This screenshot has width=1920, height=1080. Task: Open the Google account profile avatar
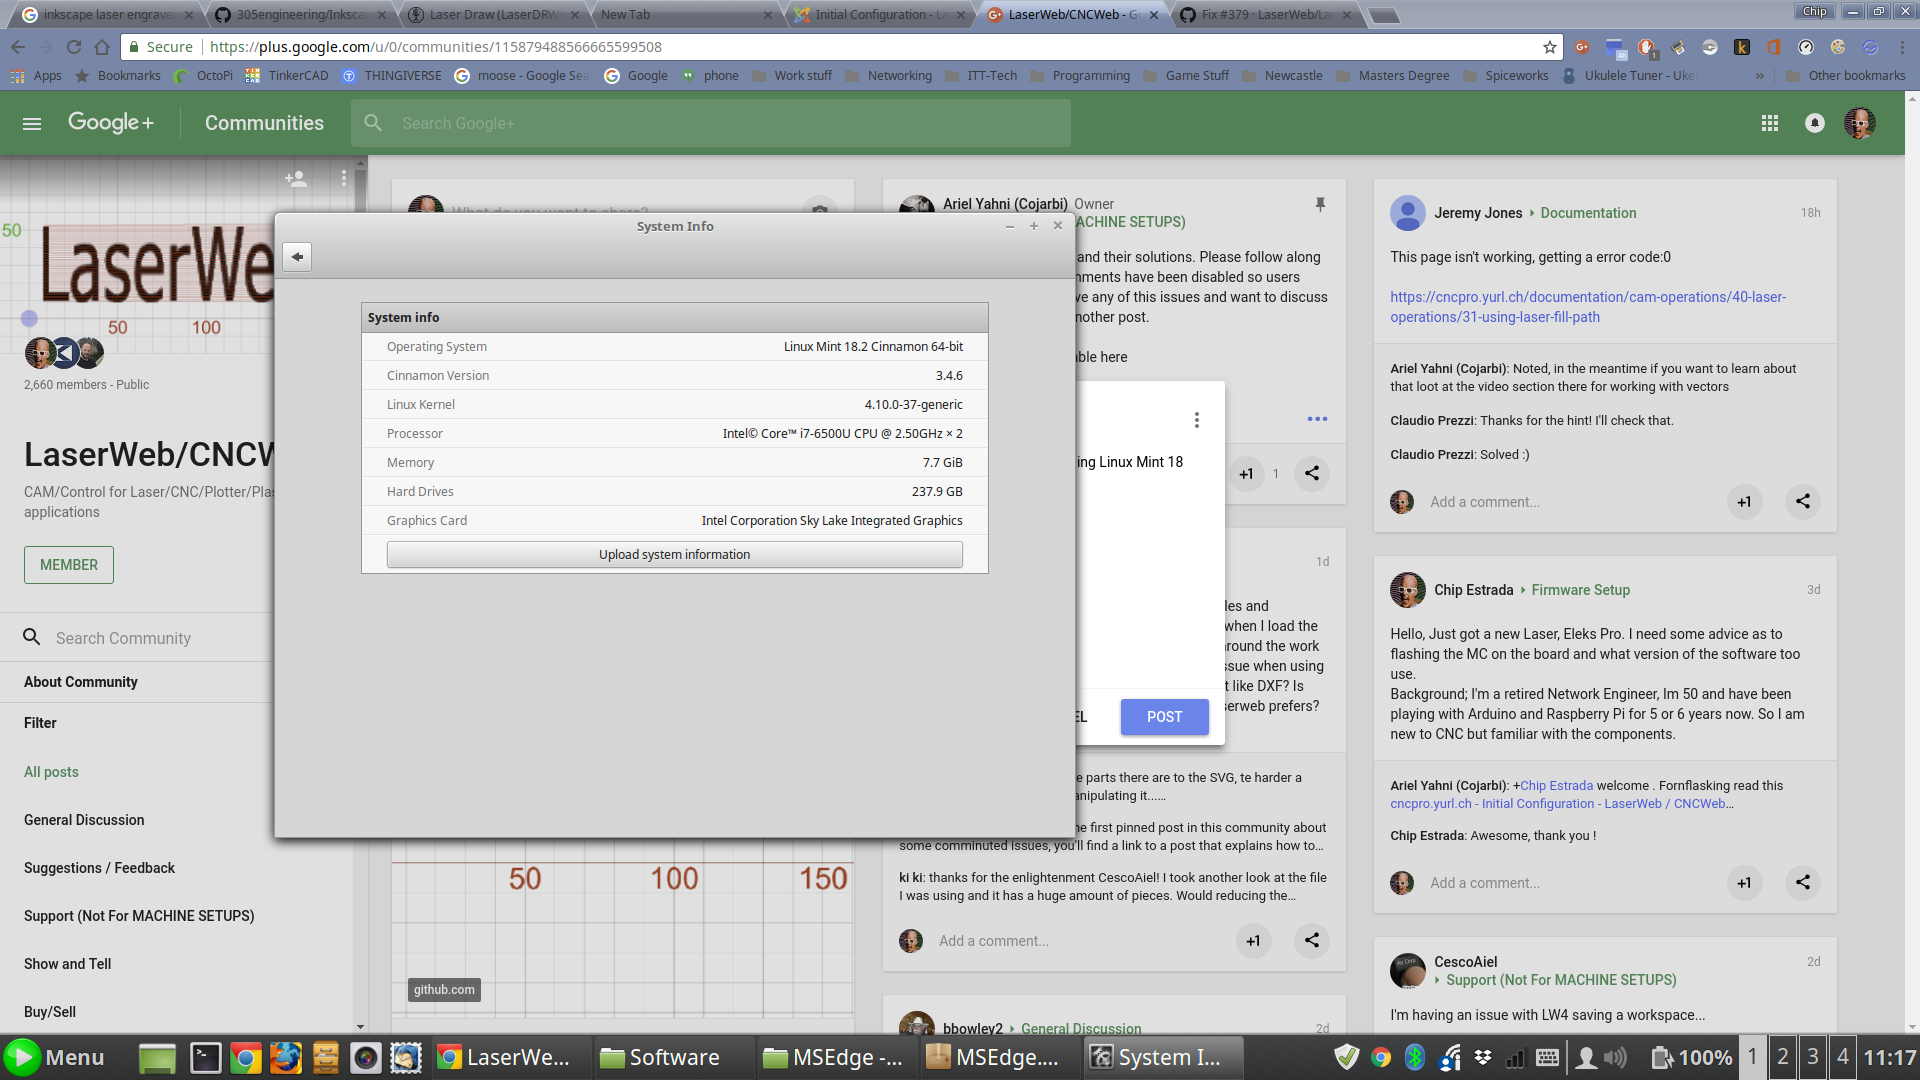[1860, 123]
